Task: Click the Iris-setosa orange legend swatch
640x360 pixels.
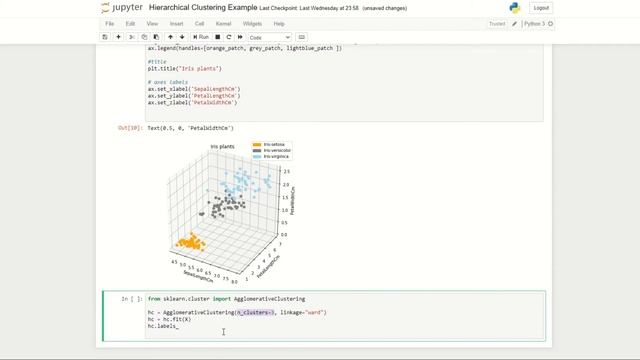Action: [257, 144]
